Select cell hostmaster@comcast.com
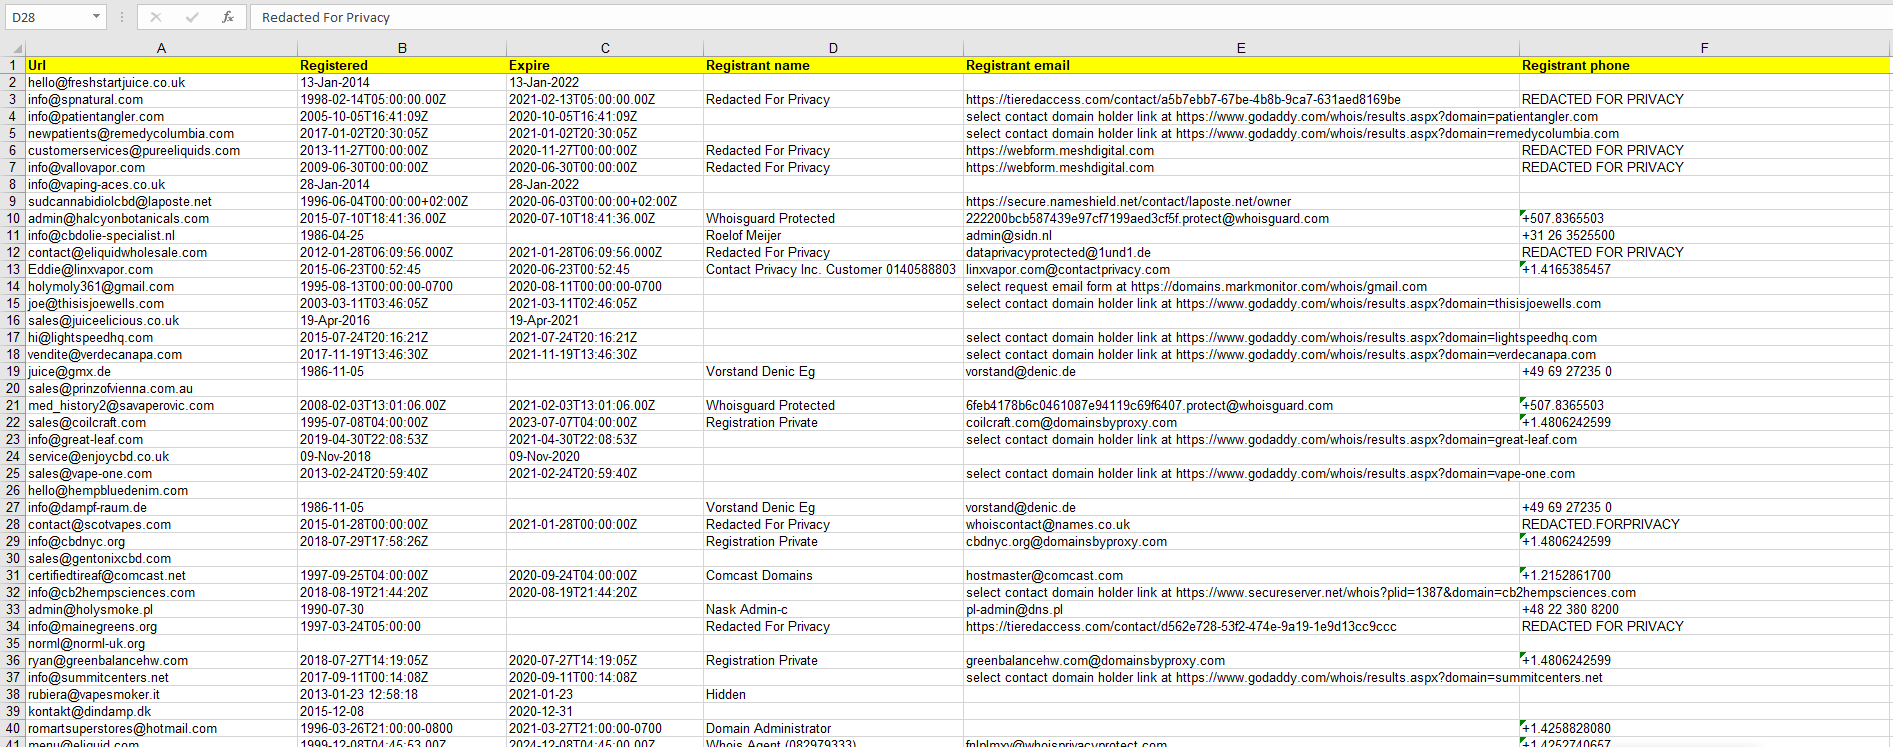The image size is (1893, 747). click(x=1241, y=575)
